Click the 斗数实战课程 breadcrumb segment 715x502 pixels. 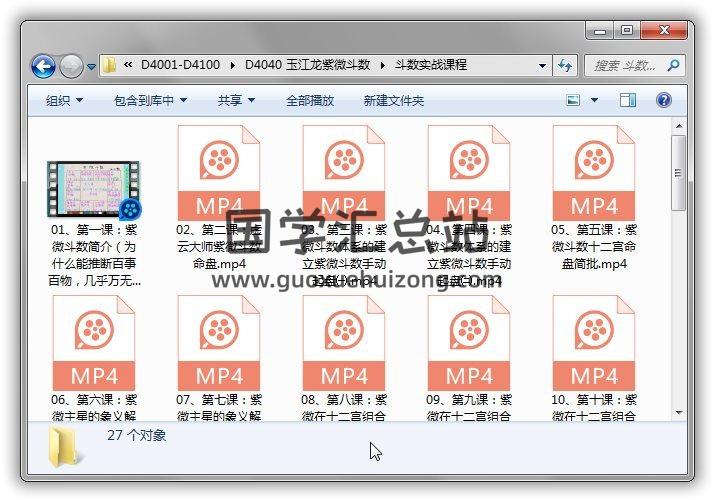[x=429, y=66]
